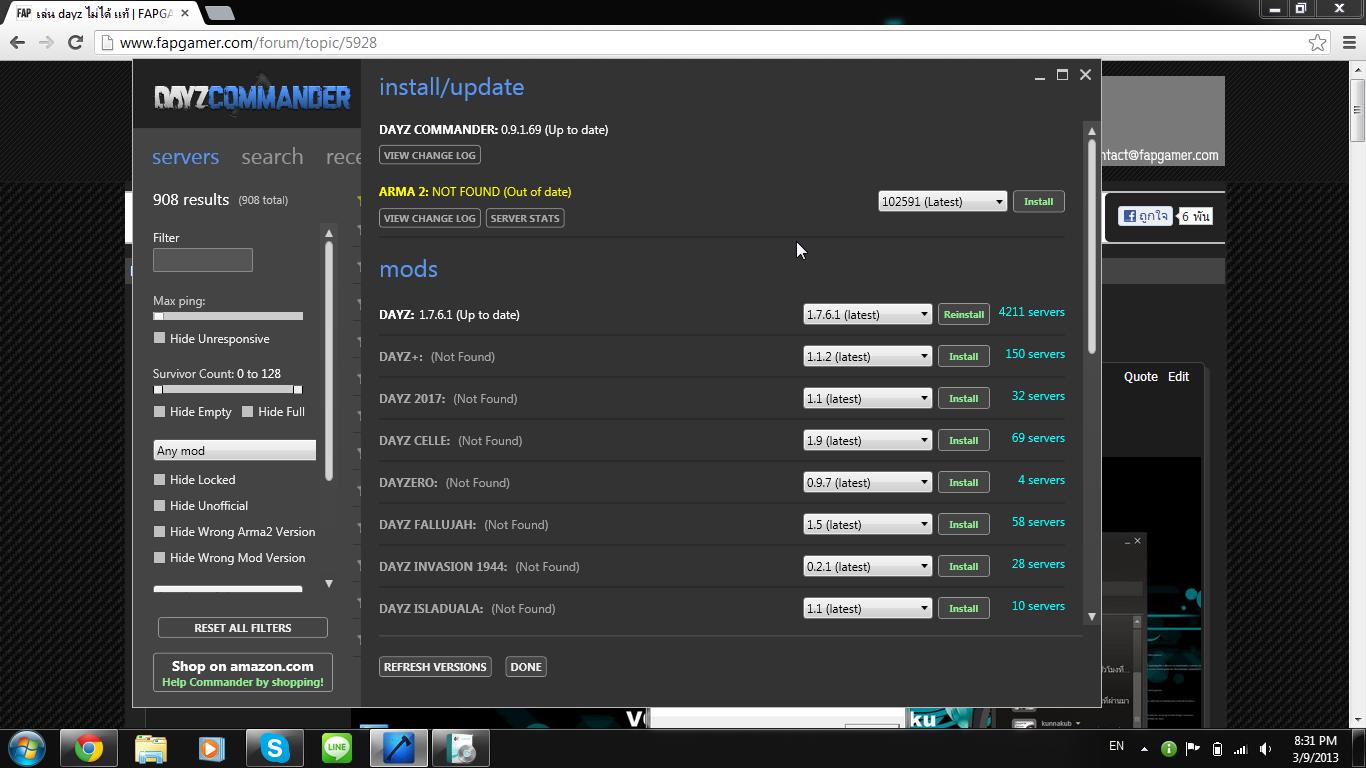Expand DAYZ INVASION 1944 version dropdown

(x=867, y=566)
